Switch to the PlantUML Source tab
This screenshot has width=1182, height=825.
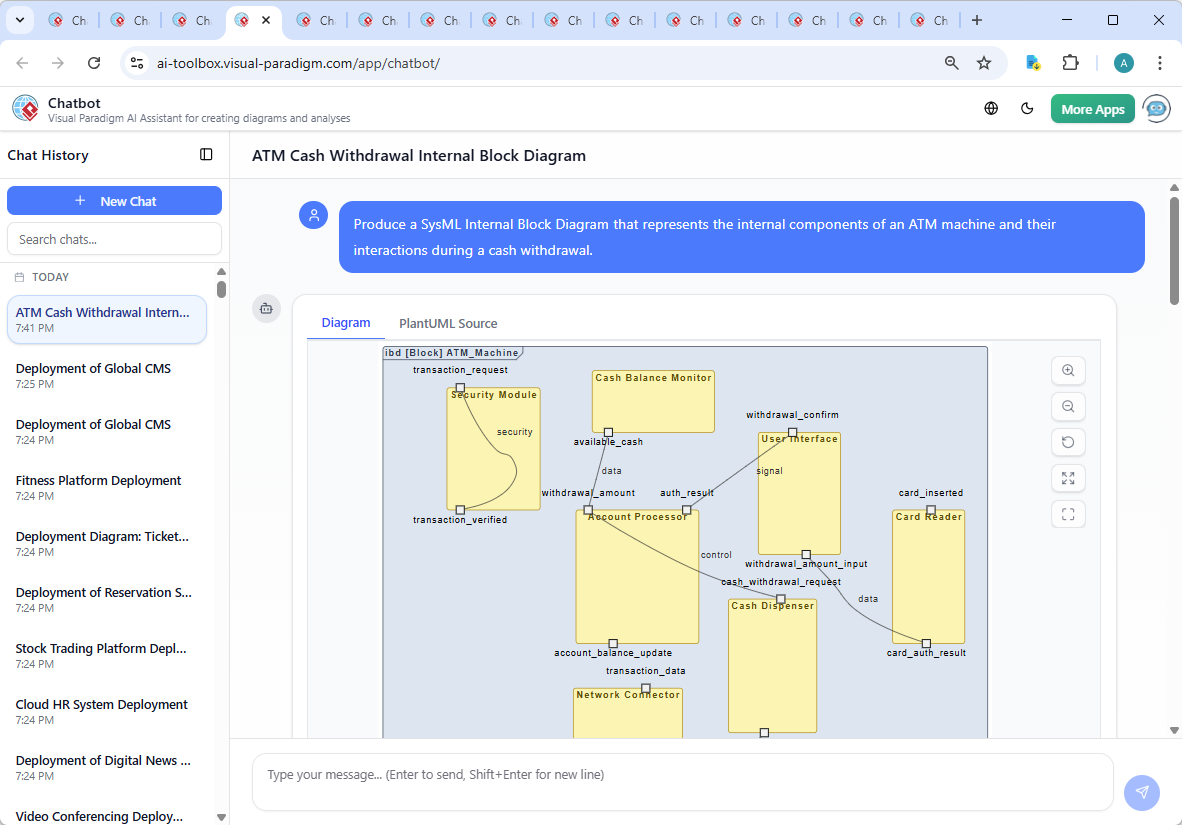pyautogui.click(x=447, y=323)
